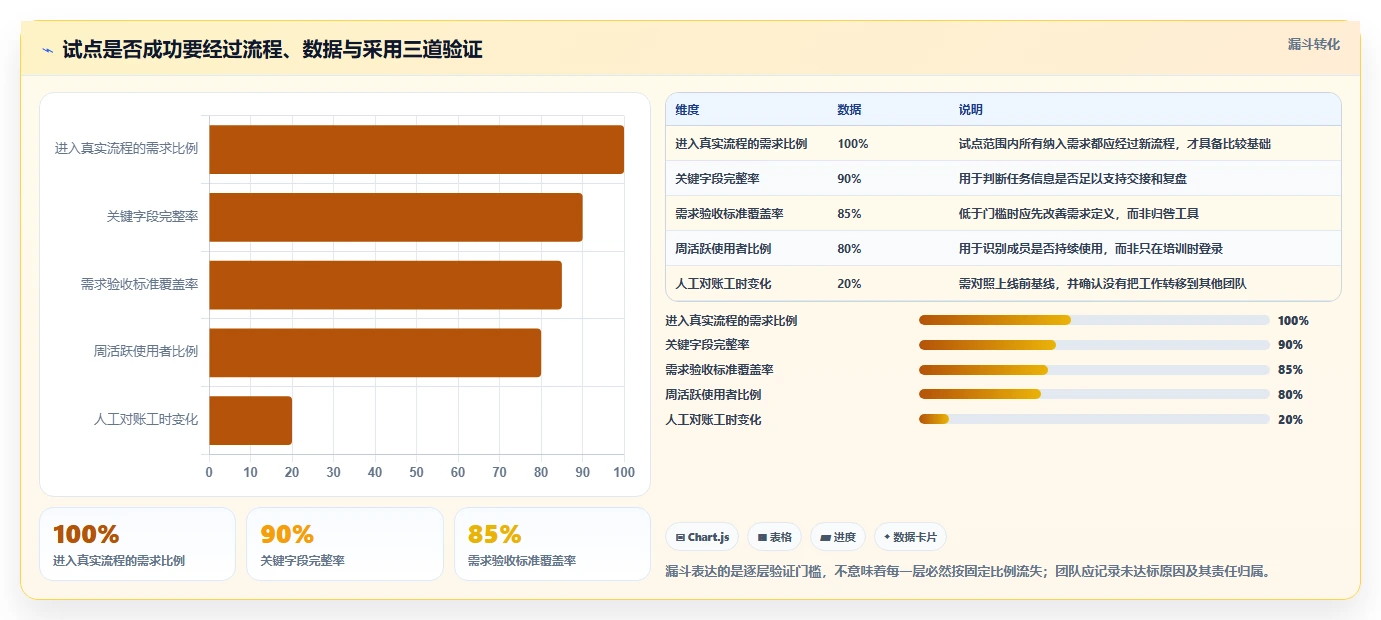Click the x-axis tick value 0

[x=209, y=472]
